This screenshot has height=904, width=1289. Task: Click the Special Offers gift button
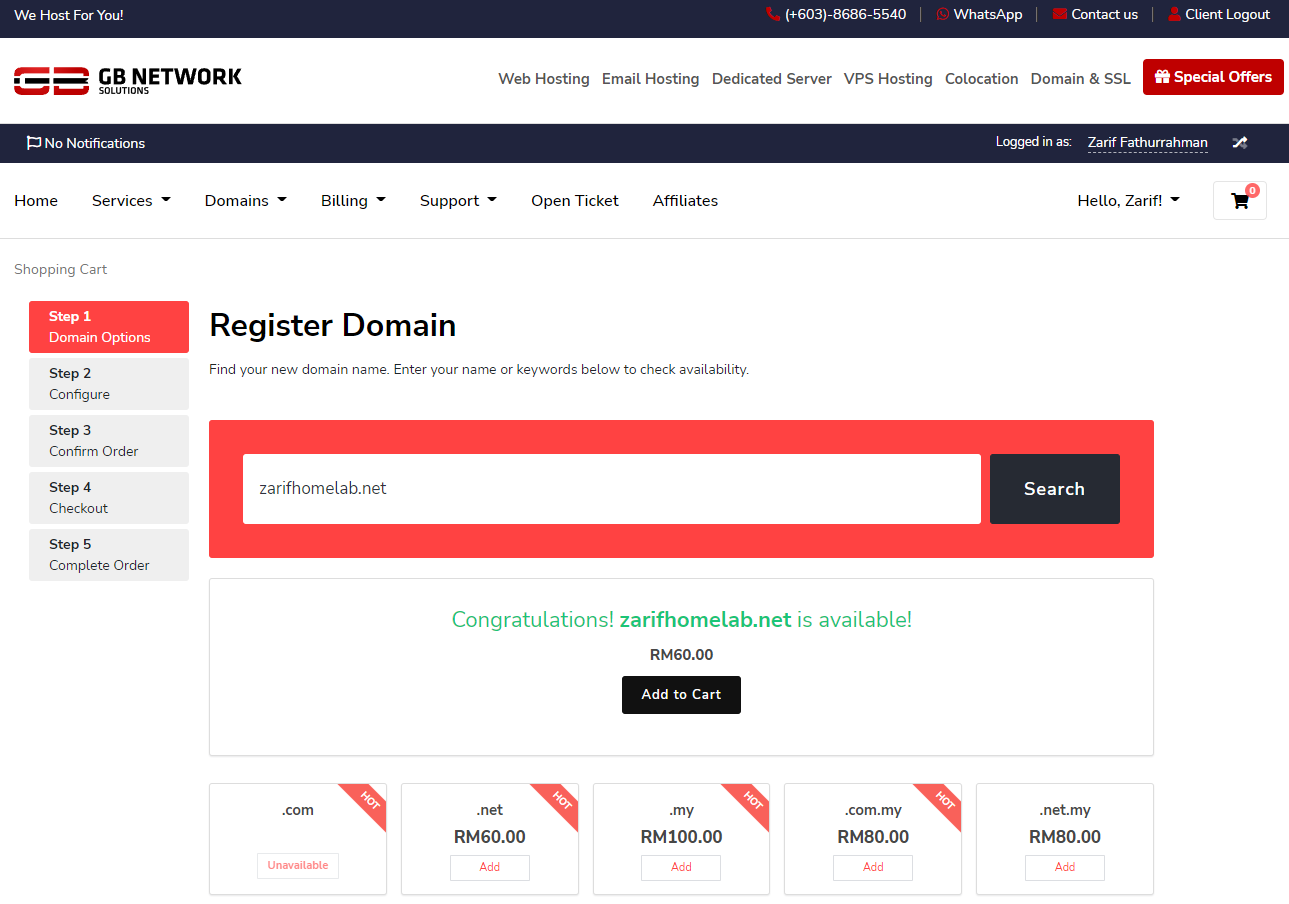[x=1212, y=77]
